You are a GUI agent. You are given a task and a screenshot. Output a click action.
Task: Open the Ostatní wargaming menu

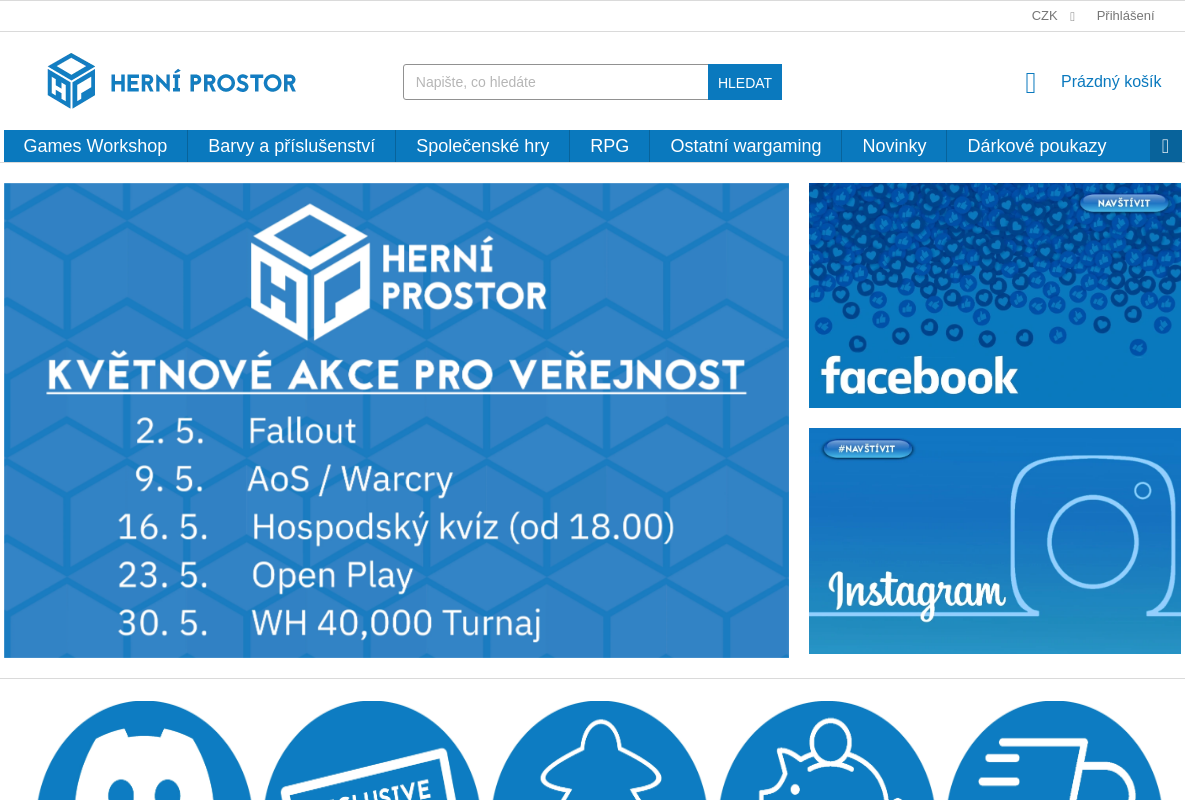tap(746, 146)
